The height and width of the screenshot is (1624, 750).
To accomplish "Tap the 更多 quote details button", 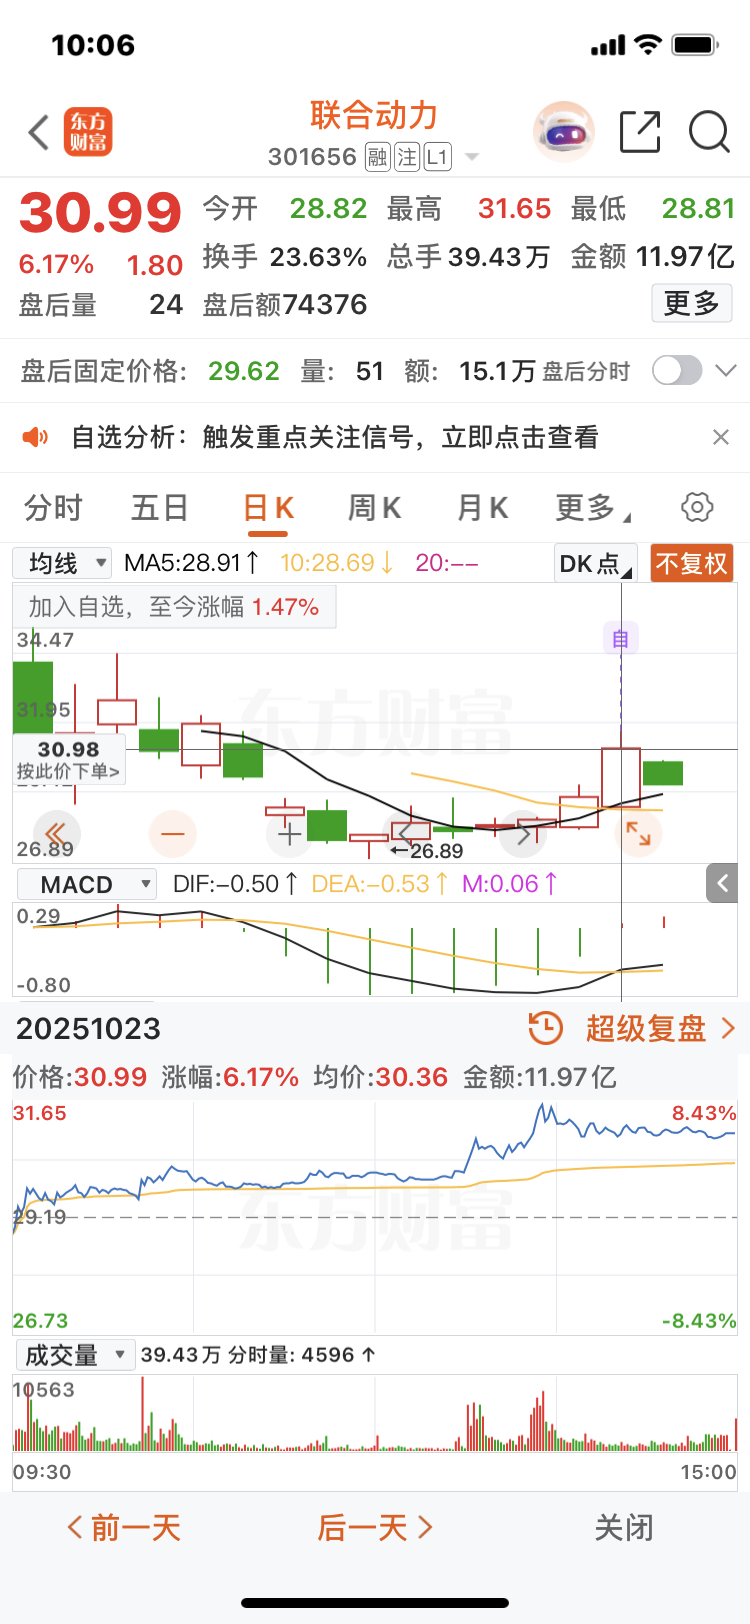I will pos(692,303).
